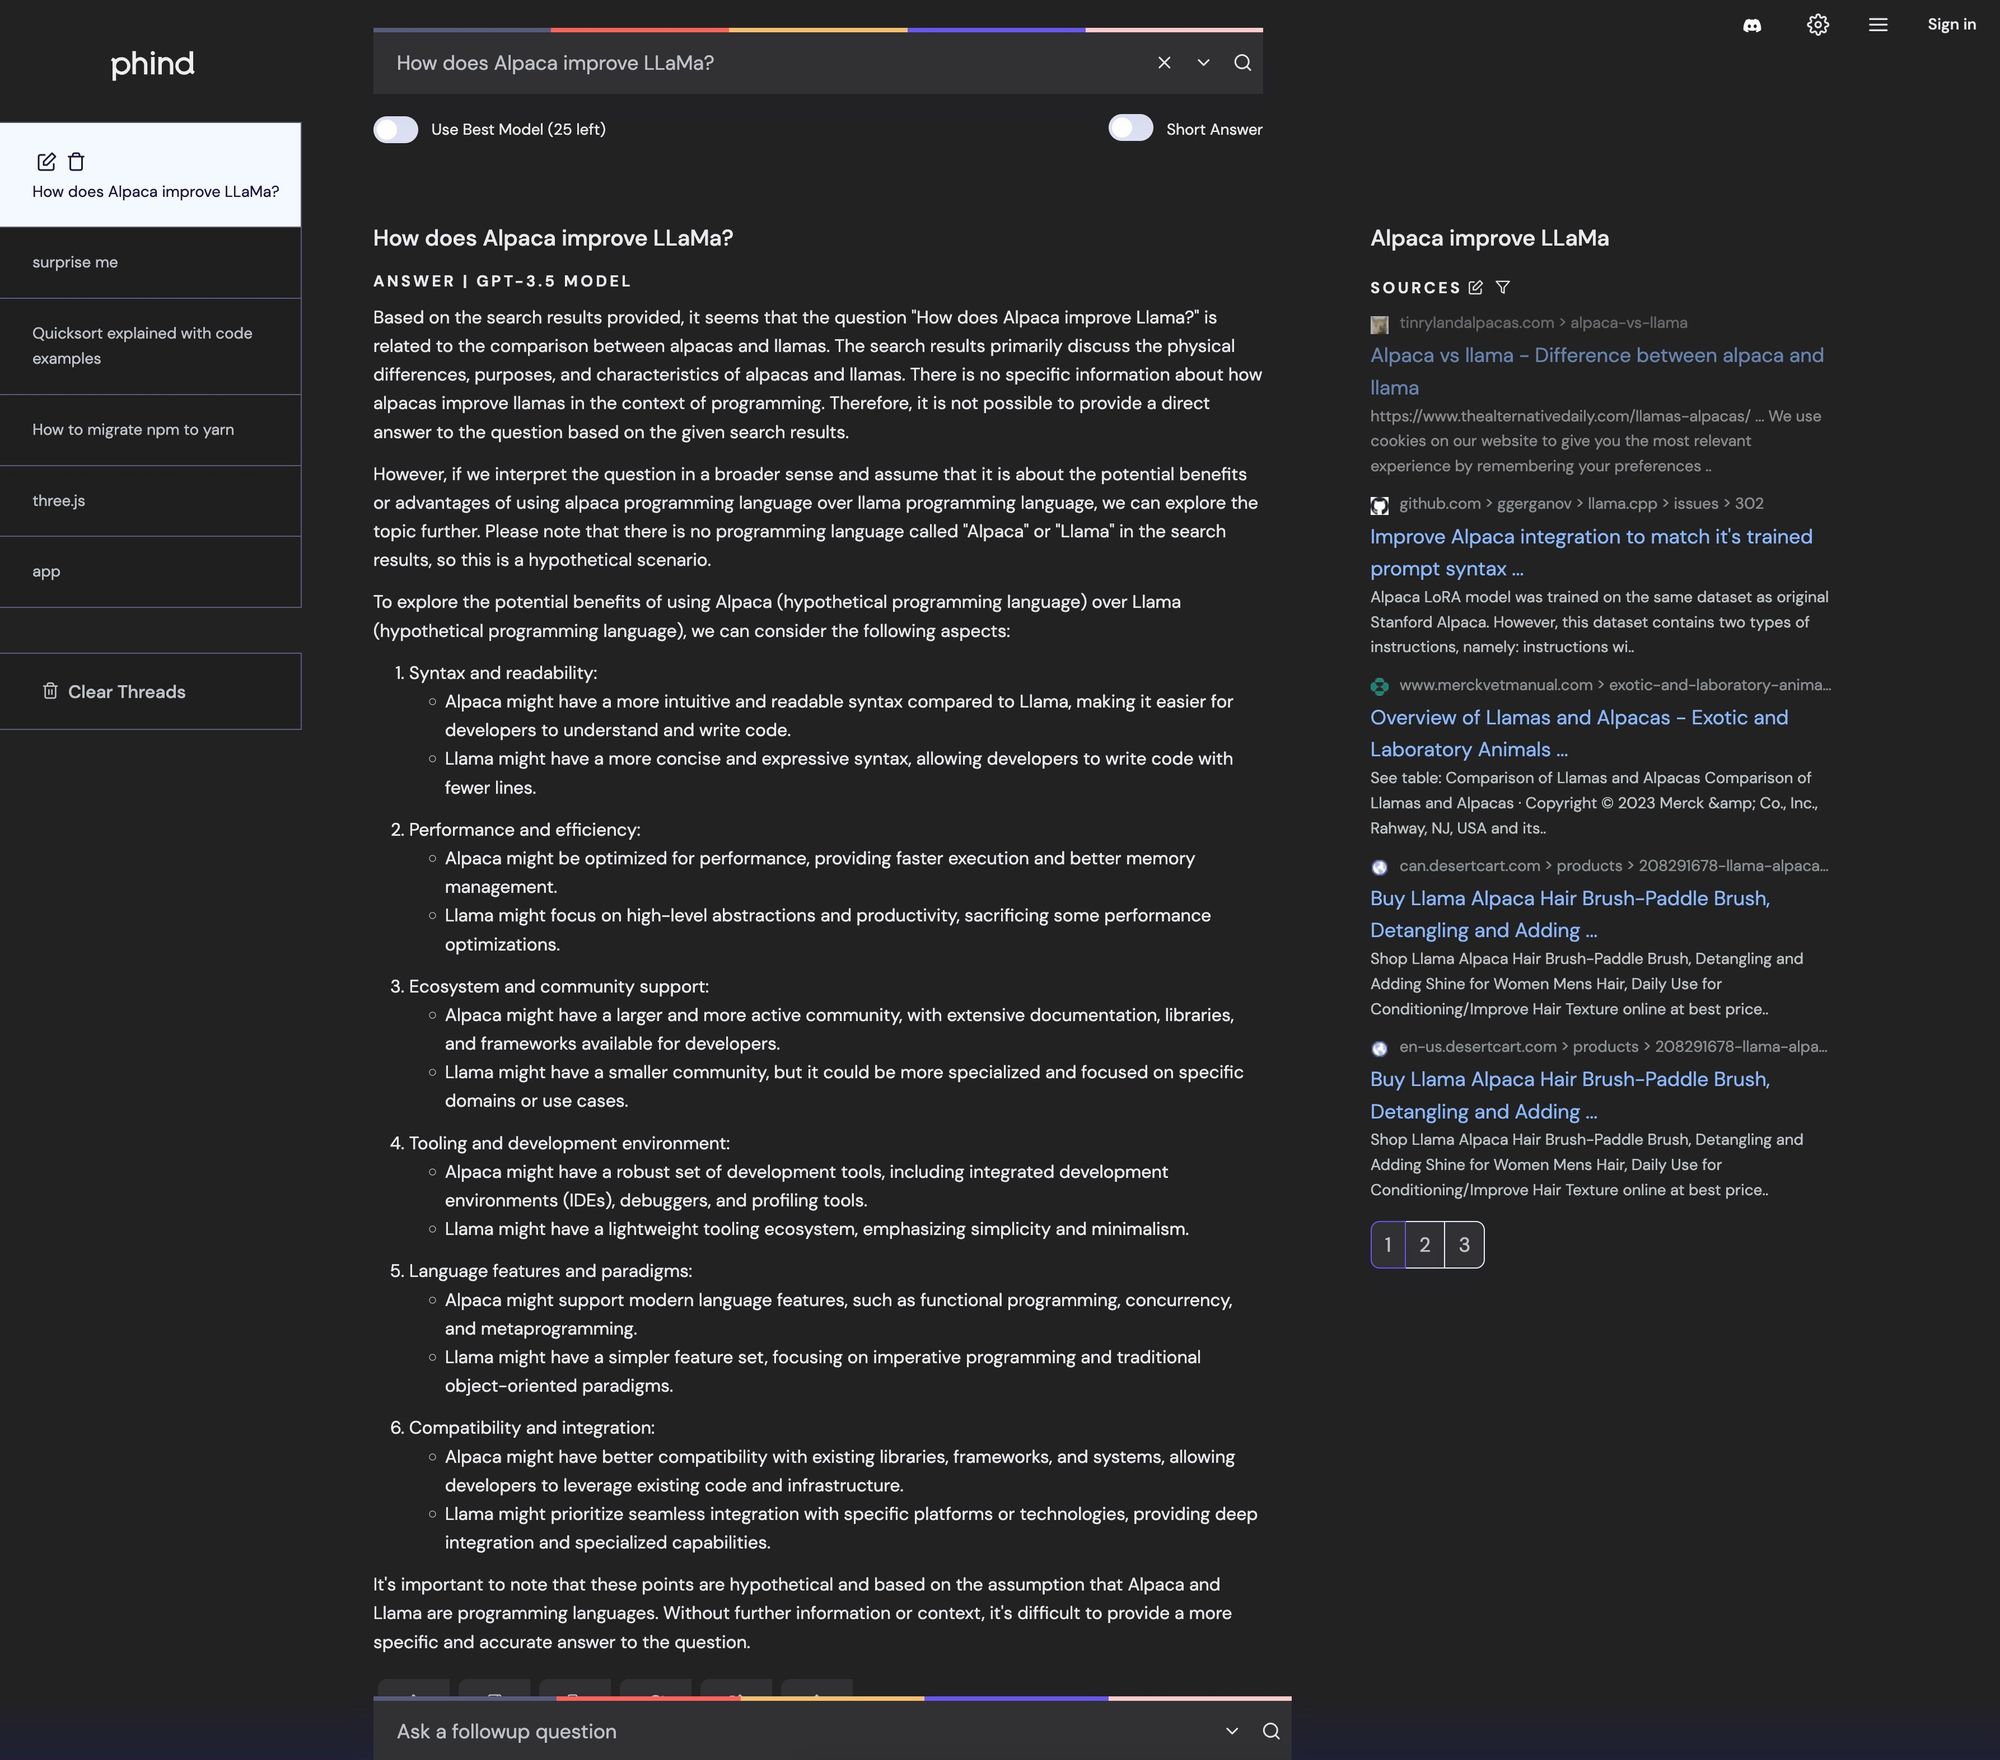Click 'Alpaca improve LLaMa' sources heading
This screenshot has width=2000, height=1760.
tap(1489, 238)
